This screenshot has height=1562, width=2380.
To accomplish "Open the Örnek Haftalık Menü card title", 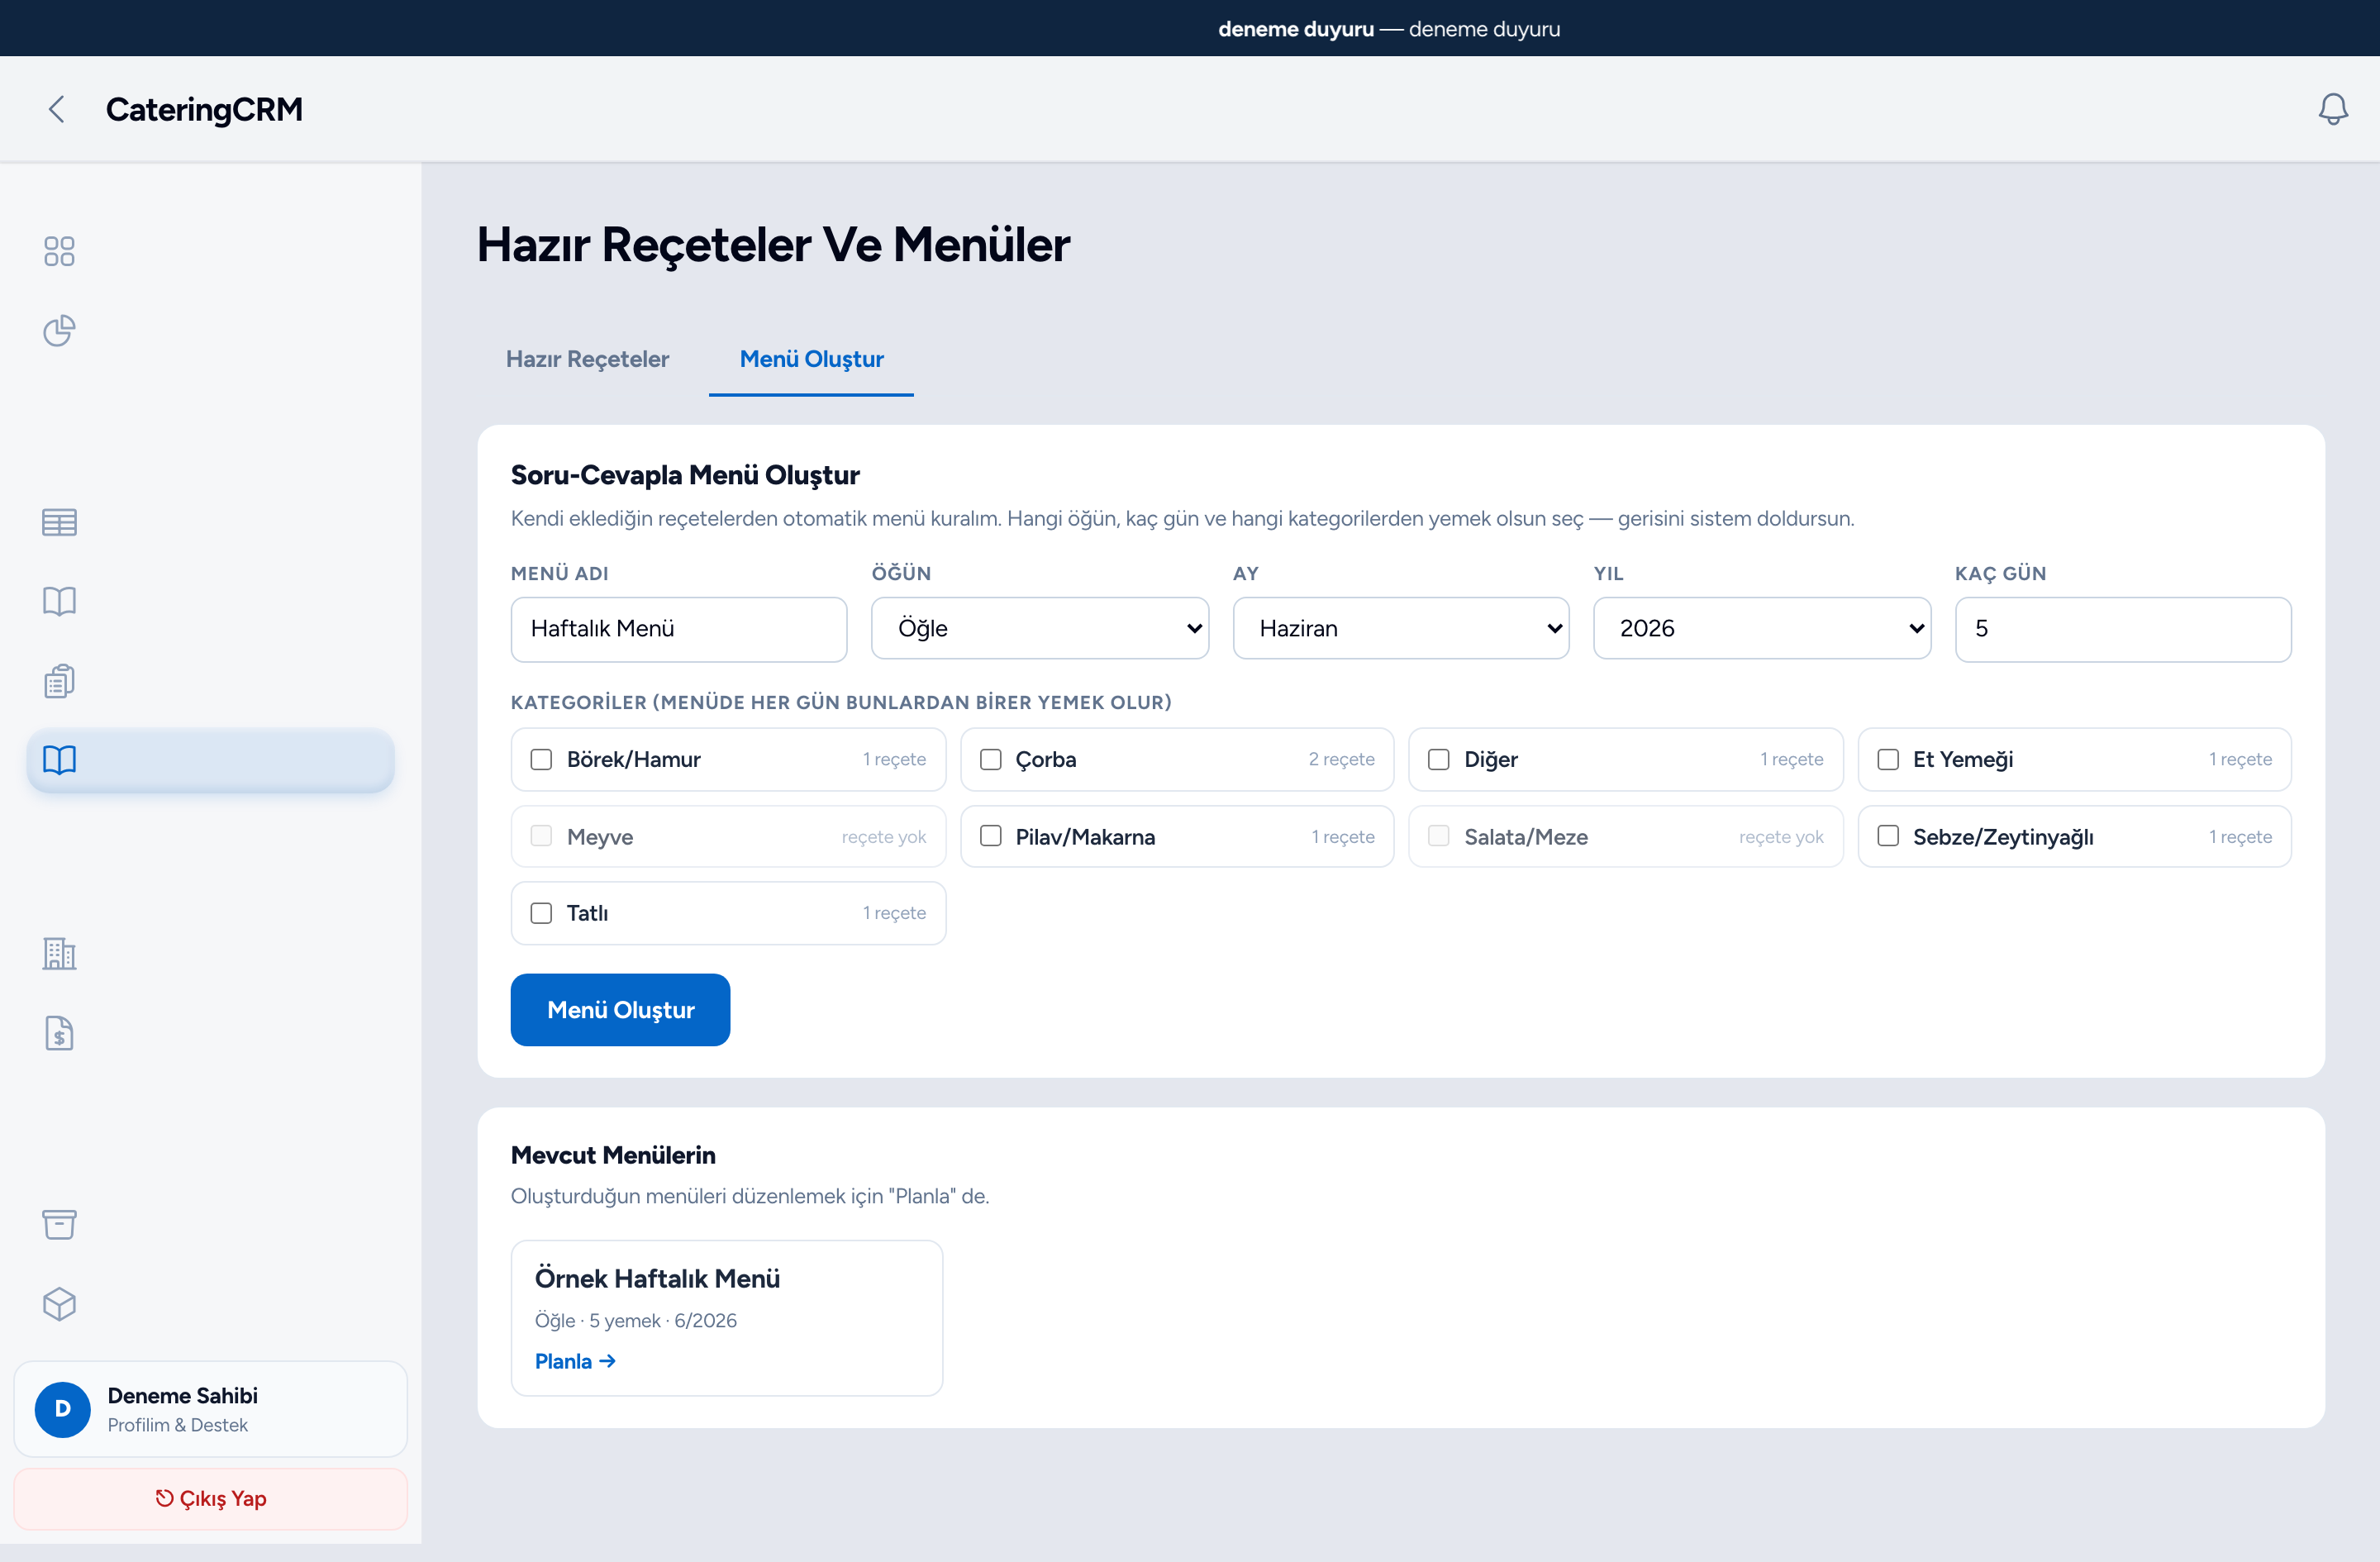I will [657, 1278].
